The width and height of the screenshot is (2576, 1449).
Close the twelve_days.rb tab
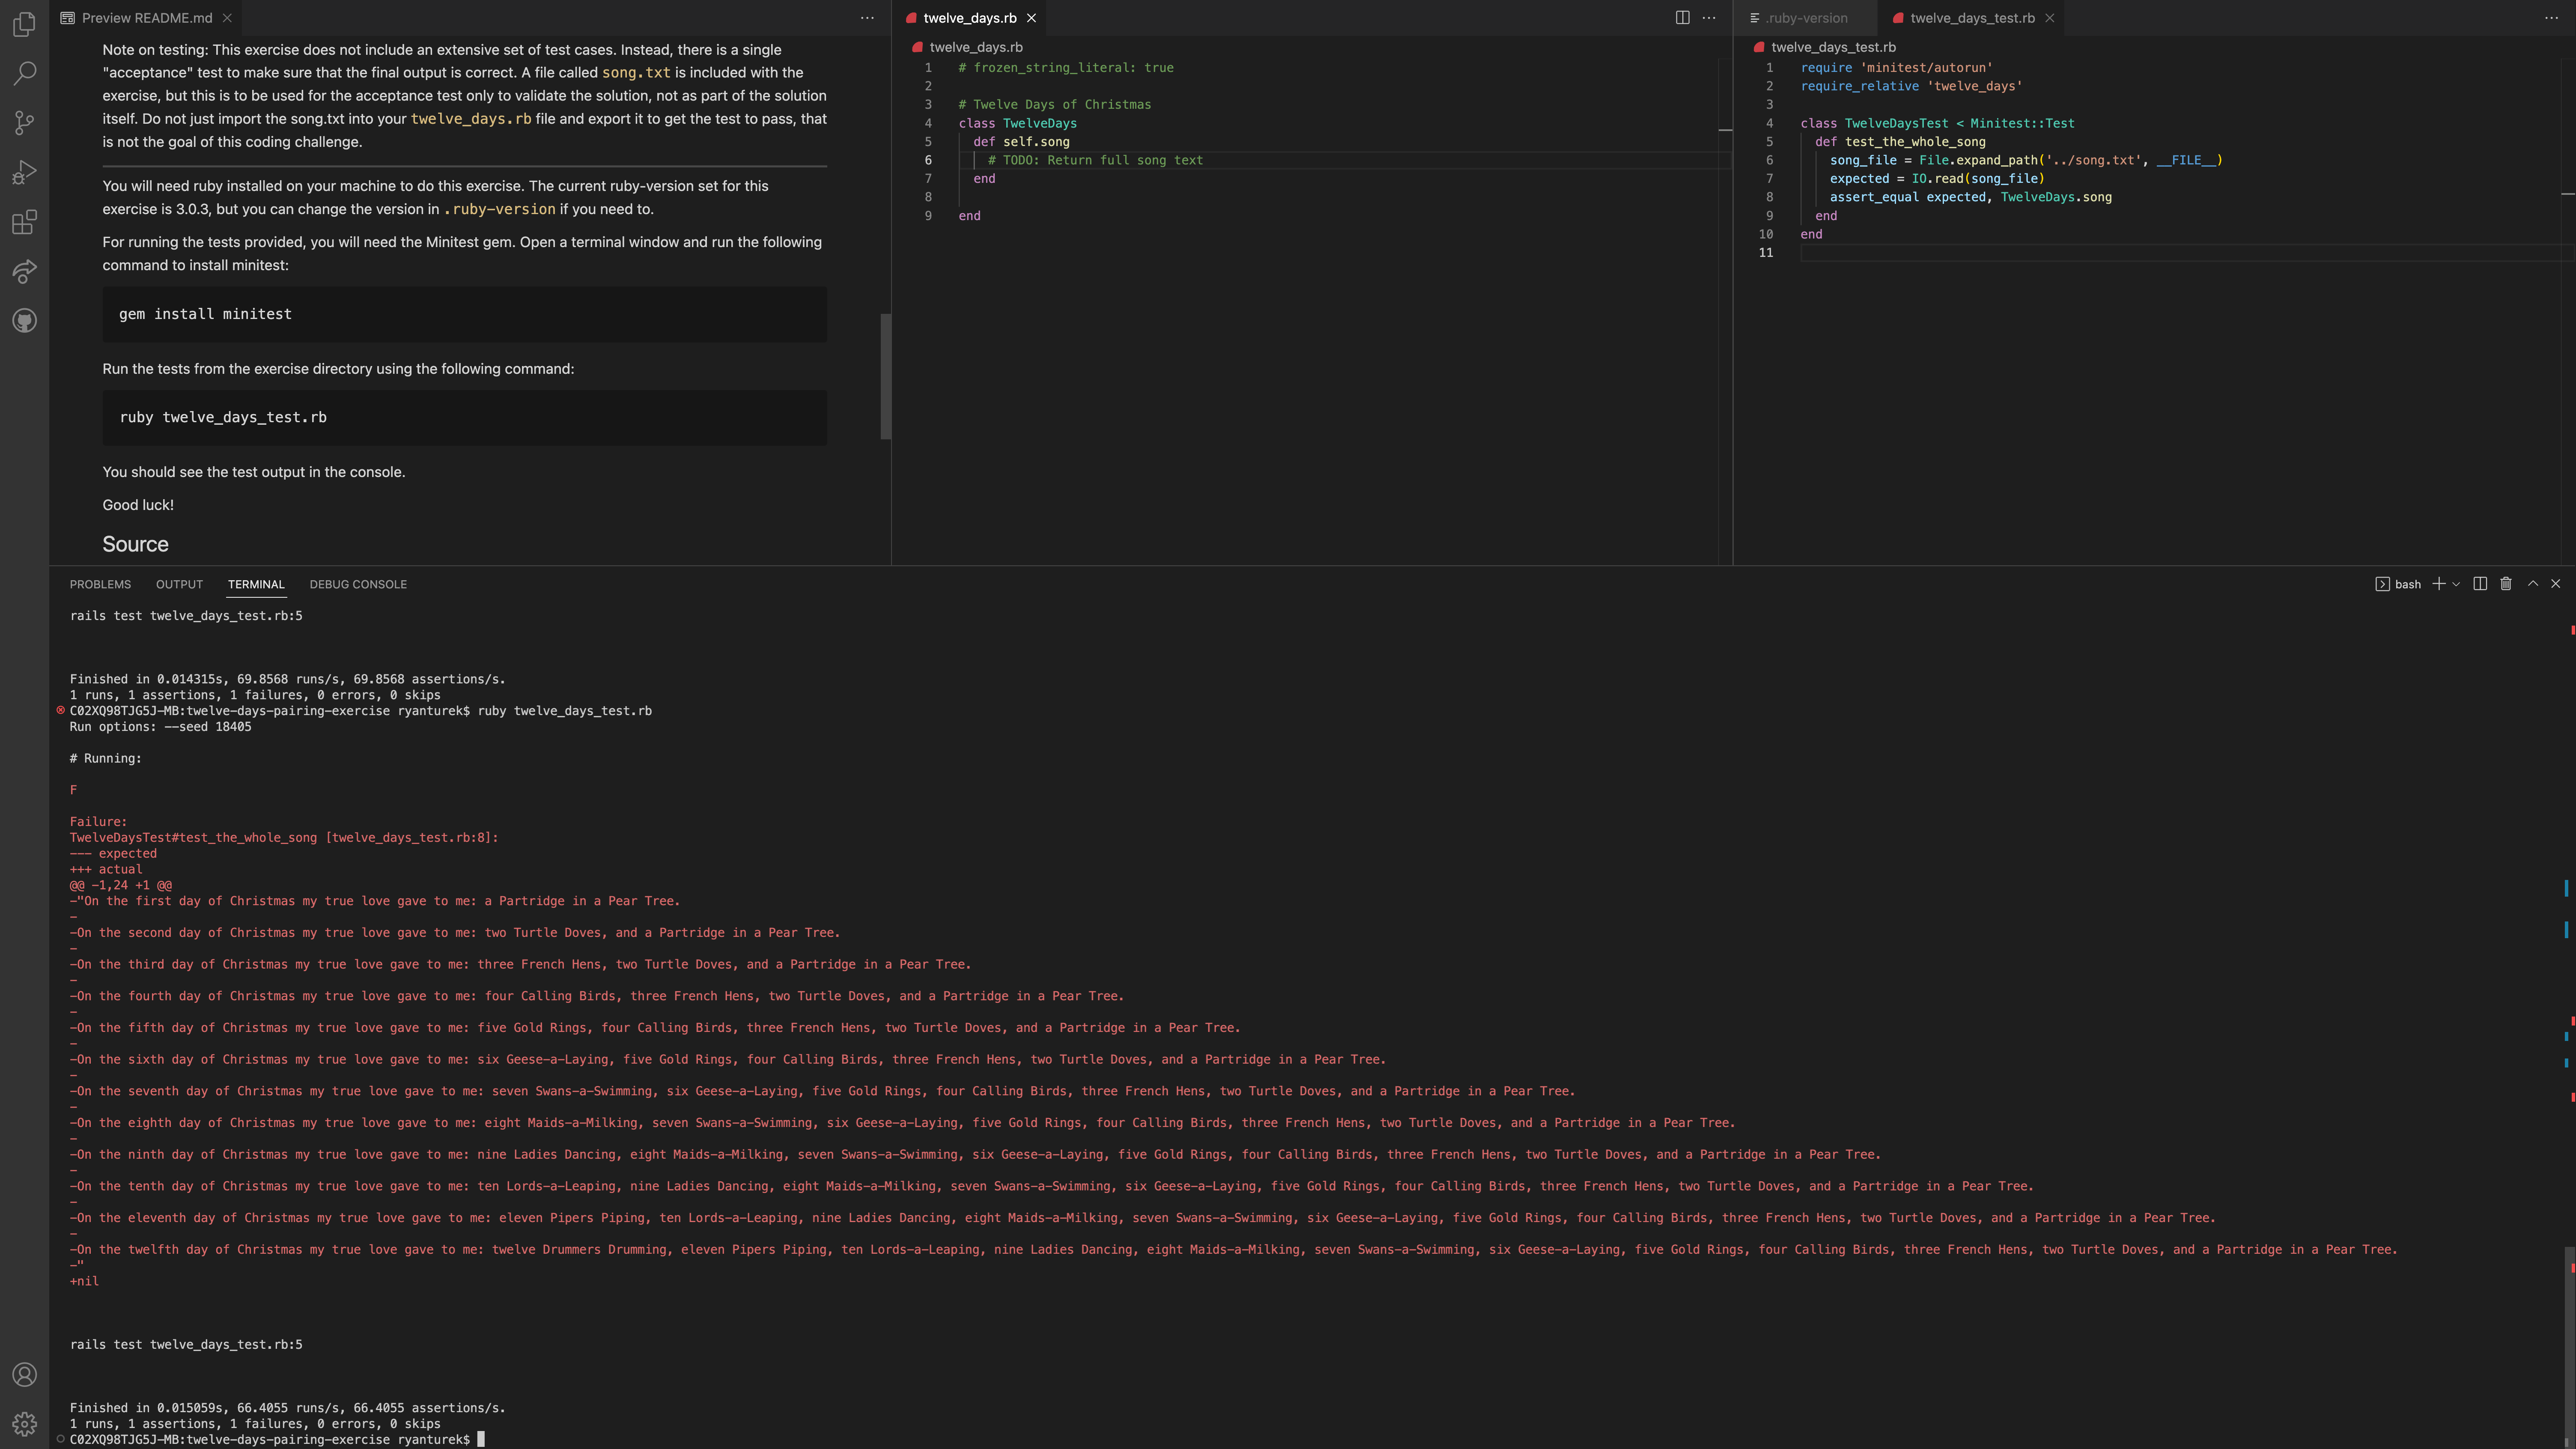pyautogui.click(x=1031, y=18)
